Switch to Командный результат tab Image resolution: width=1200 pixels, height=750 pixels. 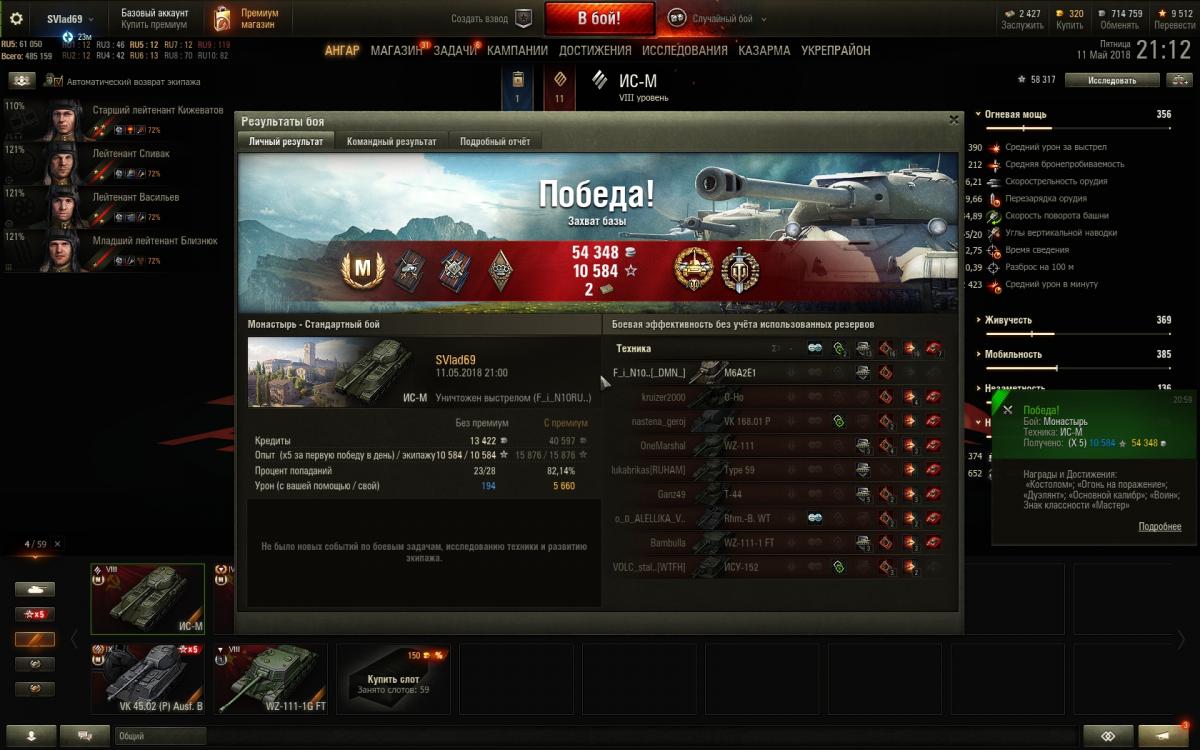click(392, 142)
